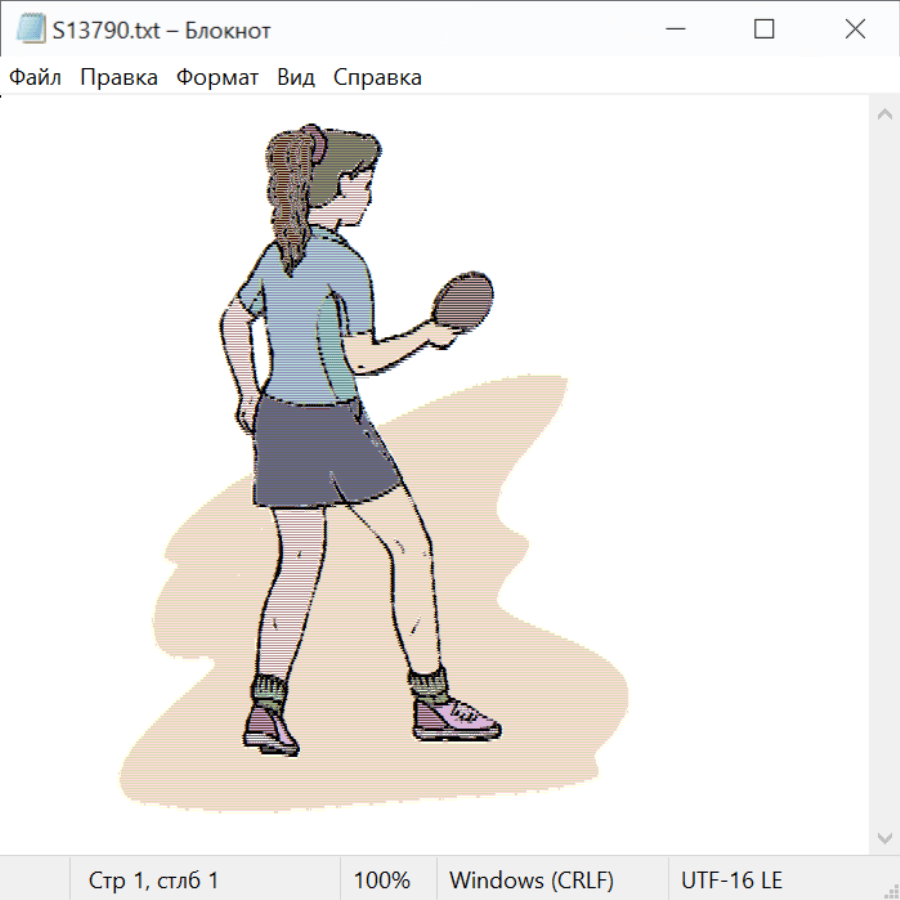The width and height of the screenshot is (900, 900).
Task: Minimize the Блокнот window
Action: (673, 30)
